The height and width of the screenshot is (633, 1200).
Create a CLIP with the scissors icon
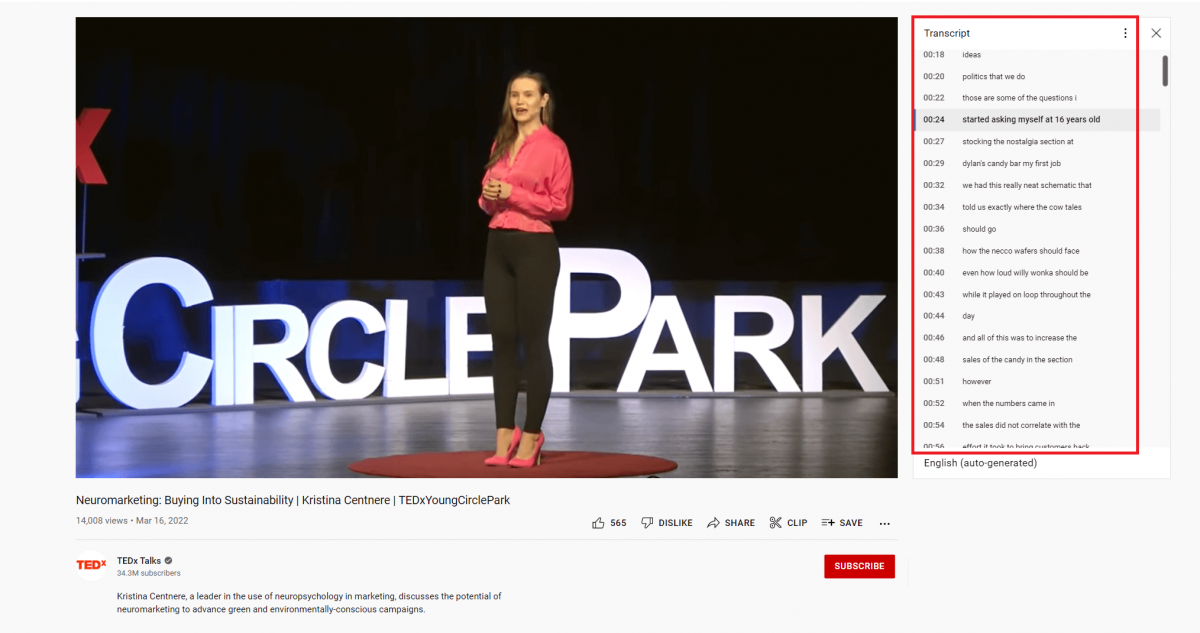[x=788, y=523]
